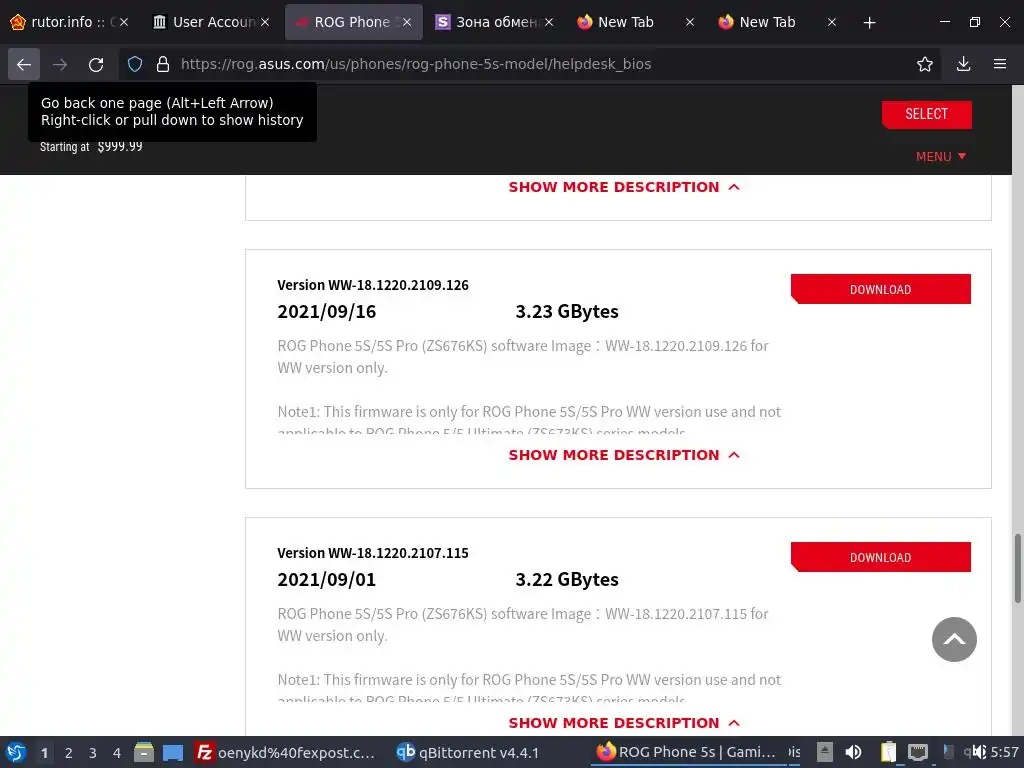Close the ROG Phone tab
1024x768 pixels.
coord(407,22)
